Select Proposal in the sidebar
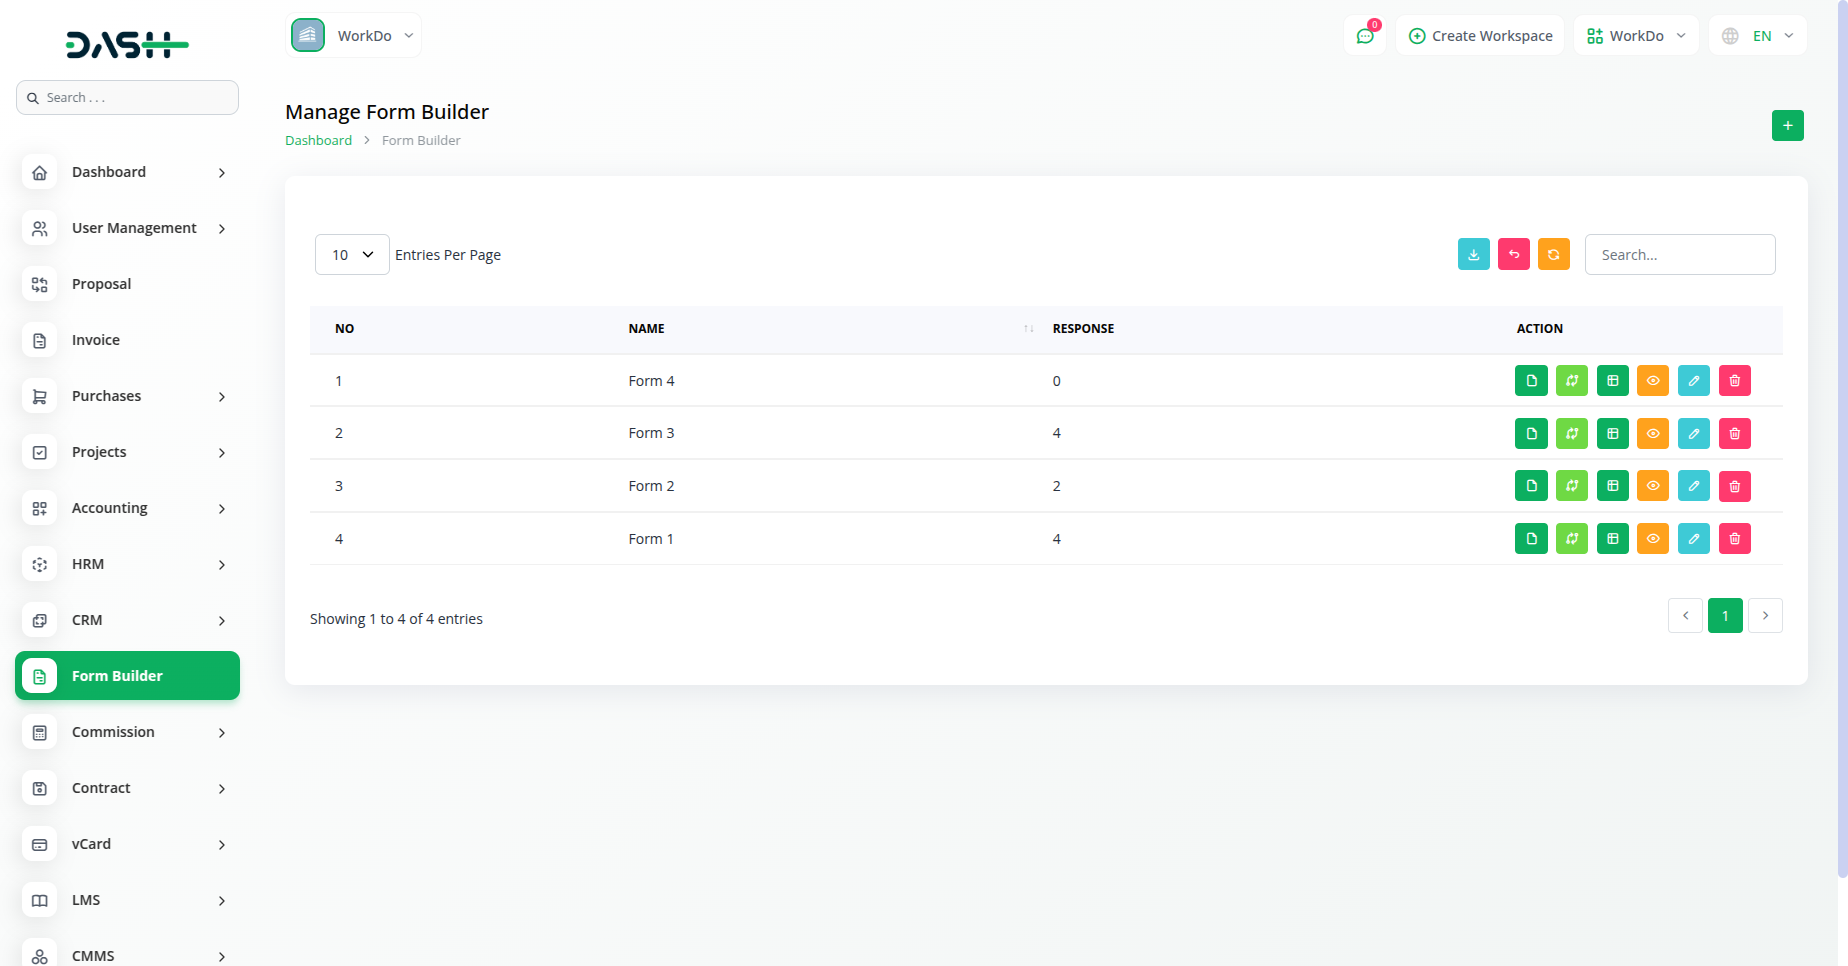 pyautogui.click(x=101, y=284)
